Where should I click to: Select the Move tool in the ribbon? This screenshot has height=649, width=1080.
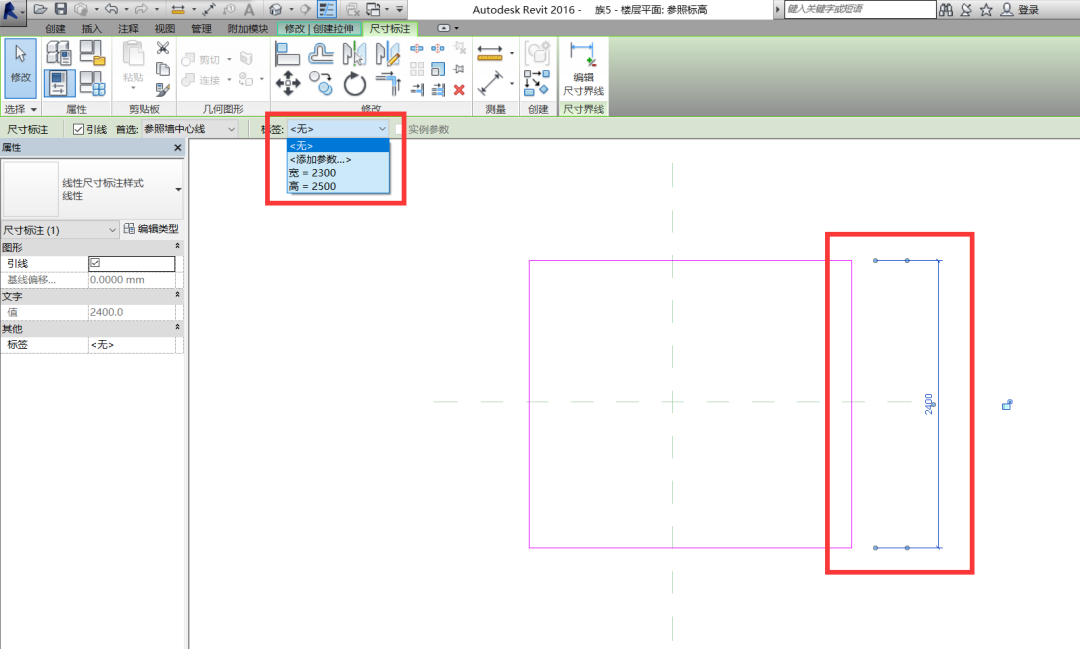(x=287, y=84)
